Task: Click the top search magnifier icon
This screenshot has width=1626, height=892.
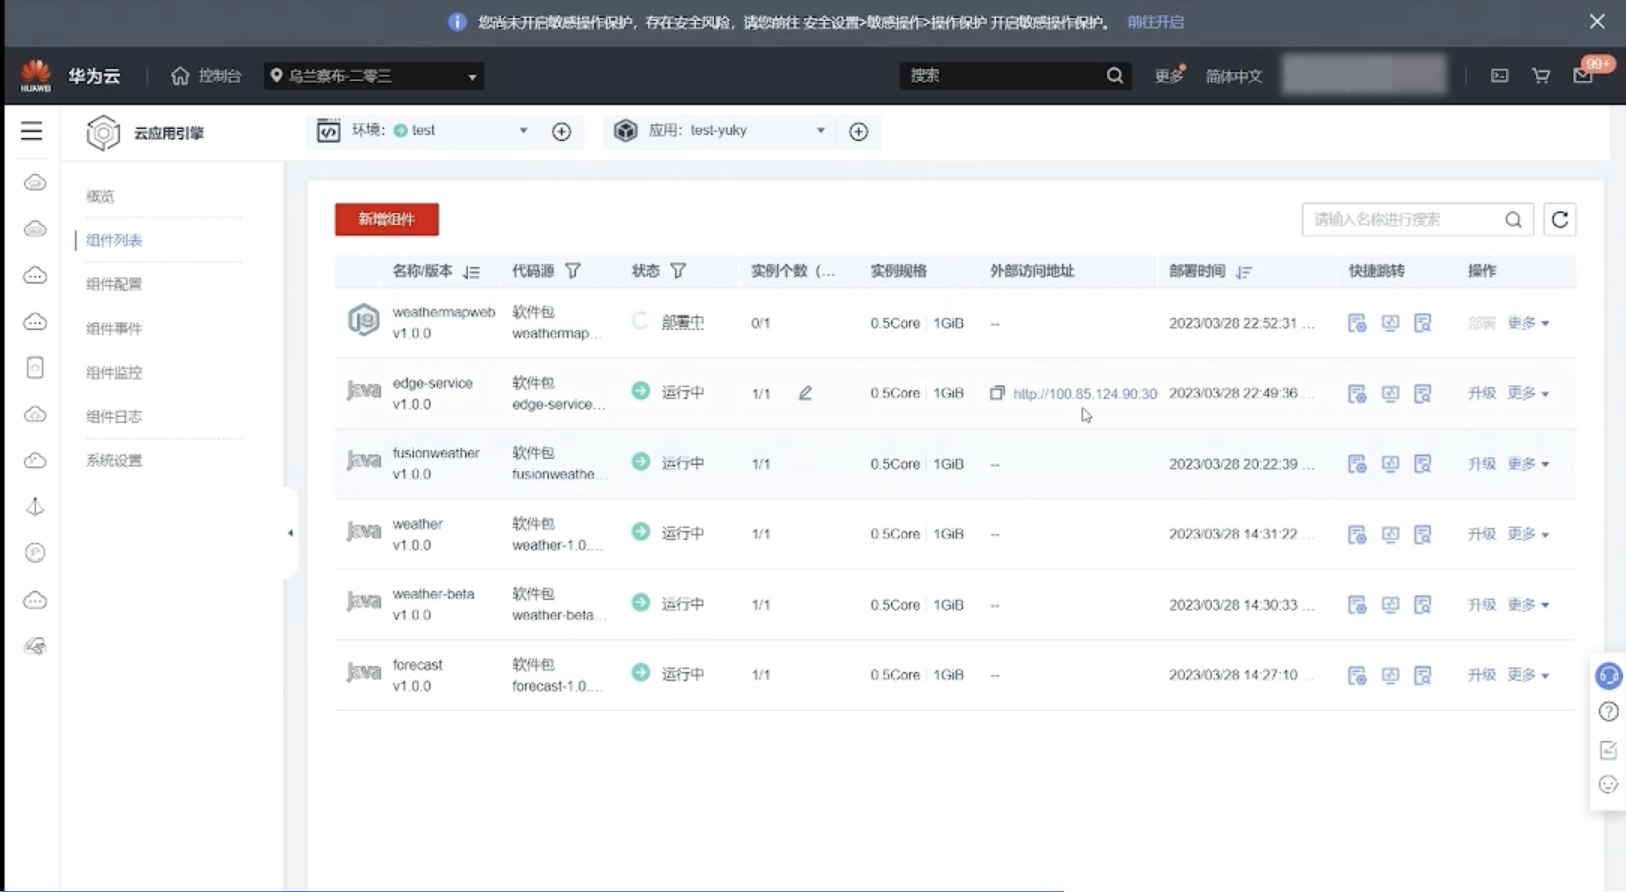Action: tap(1114, 76)
